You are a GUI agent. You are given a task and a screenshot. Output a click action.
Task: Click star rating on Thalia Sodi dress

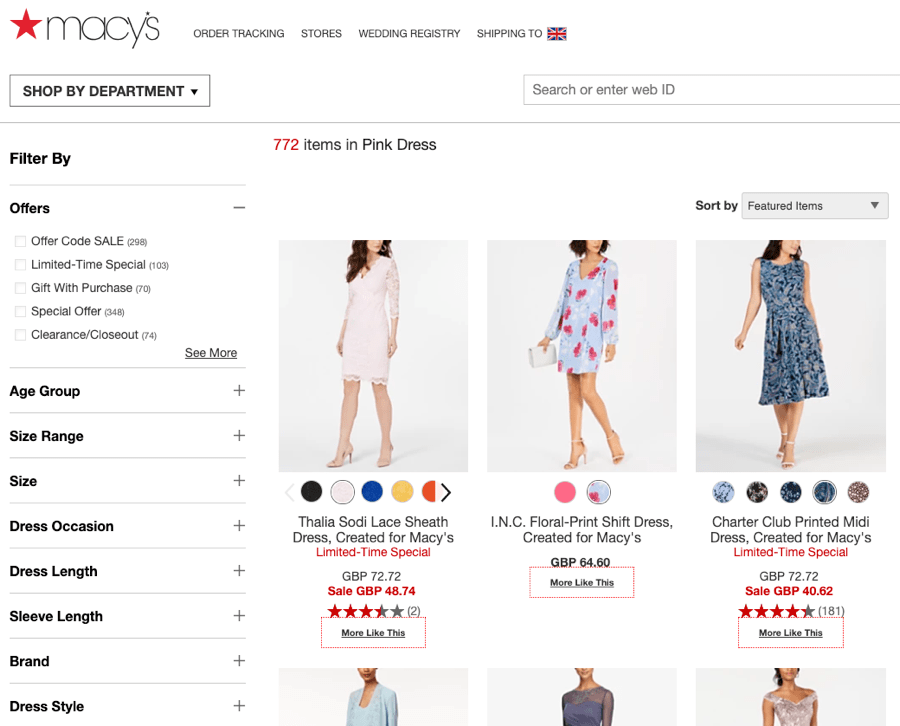coord(365,611)
